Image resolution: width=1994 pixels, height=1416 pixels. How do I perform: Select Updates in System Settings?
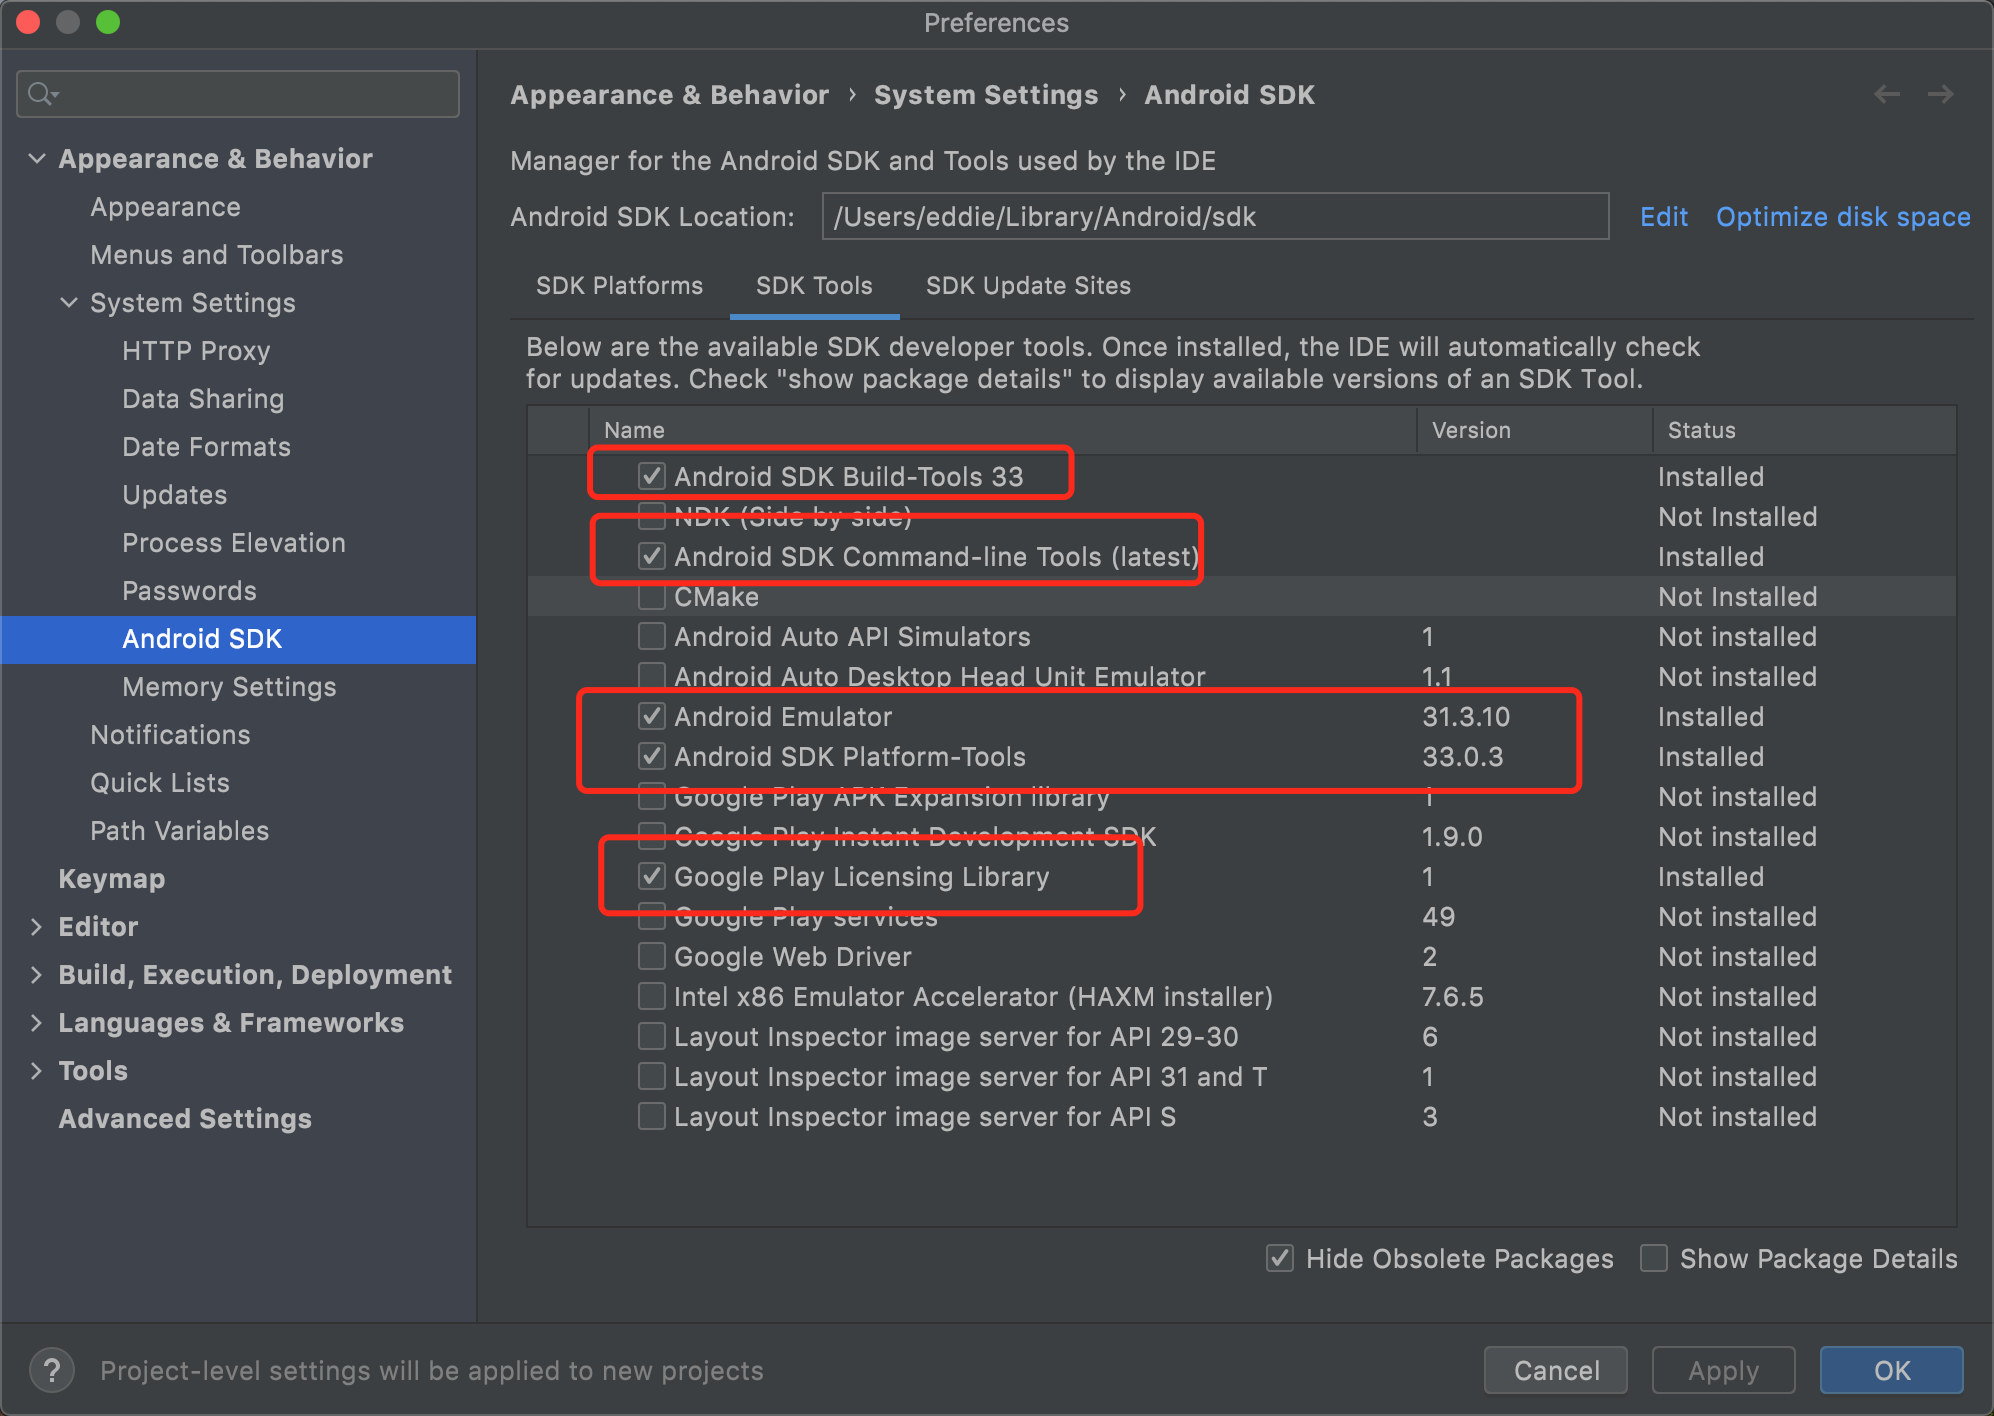[175, 495]
